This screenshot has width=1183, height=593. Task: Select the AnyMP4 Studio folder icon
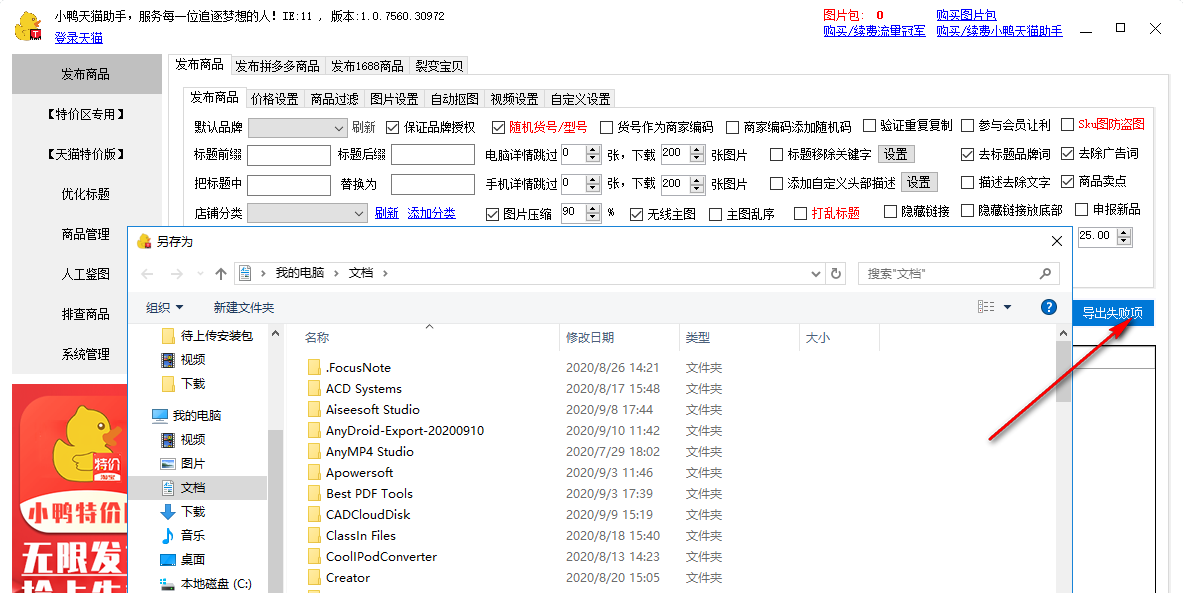tap(315, 453)
